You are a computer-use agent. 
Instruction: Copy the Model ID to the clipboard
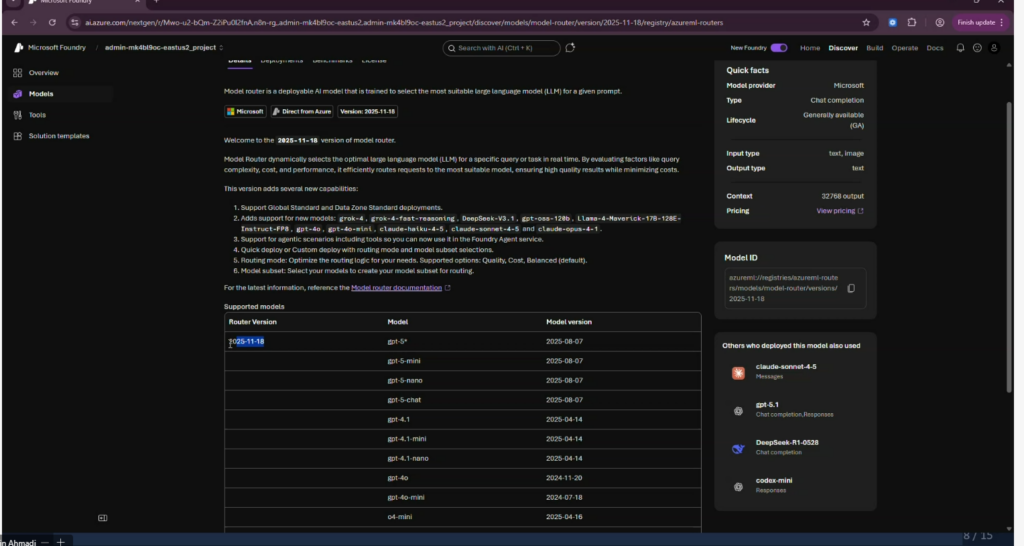[851, 288]
